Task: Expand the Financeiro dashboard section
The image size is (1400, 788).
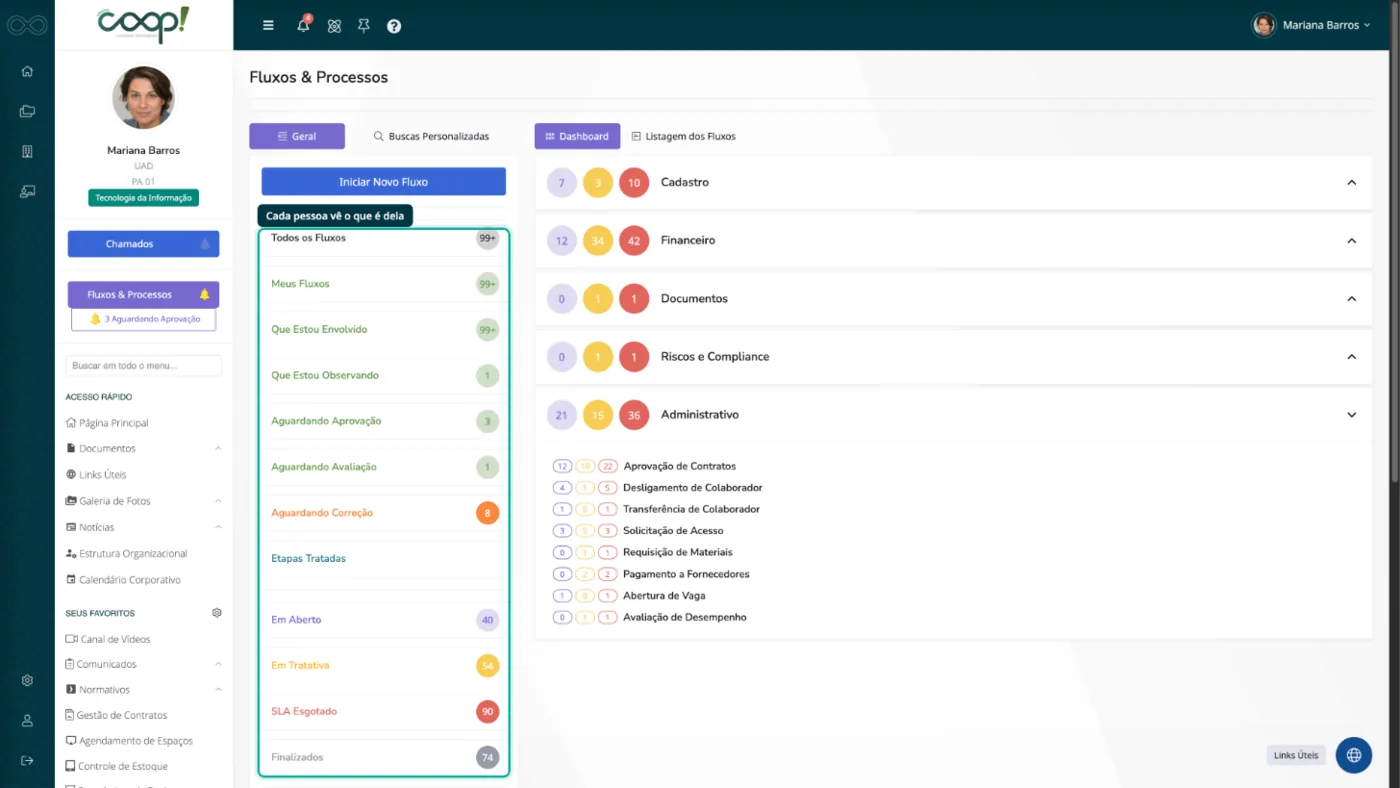Action: 1351,241
